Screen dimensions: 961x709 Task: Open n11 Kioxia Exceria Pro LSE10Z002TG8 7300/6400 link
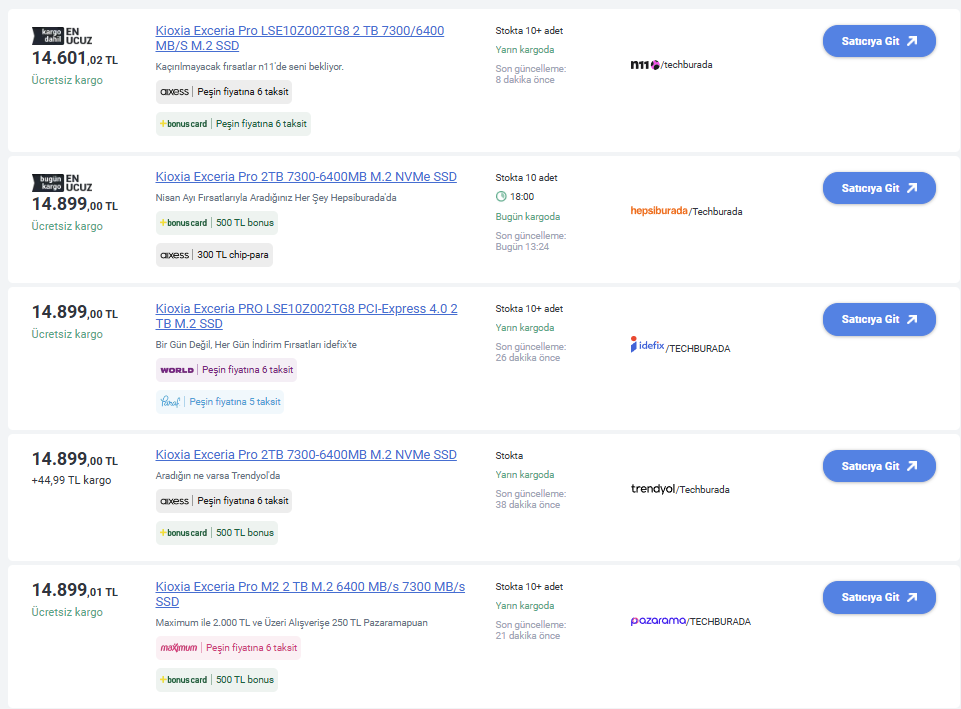point(300,38)
